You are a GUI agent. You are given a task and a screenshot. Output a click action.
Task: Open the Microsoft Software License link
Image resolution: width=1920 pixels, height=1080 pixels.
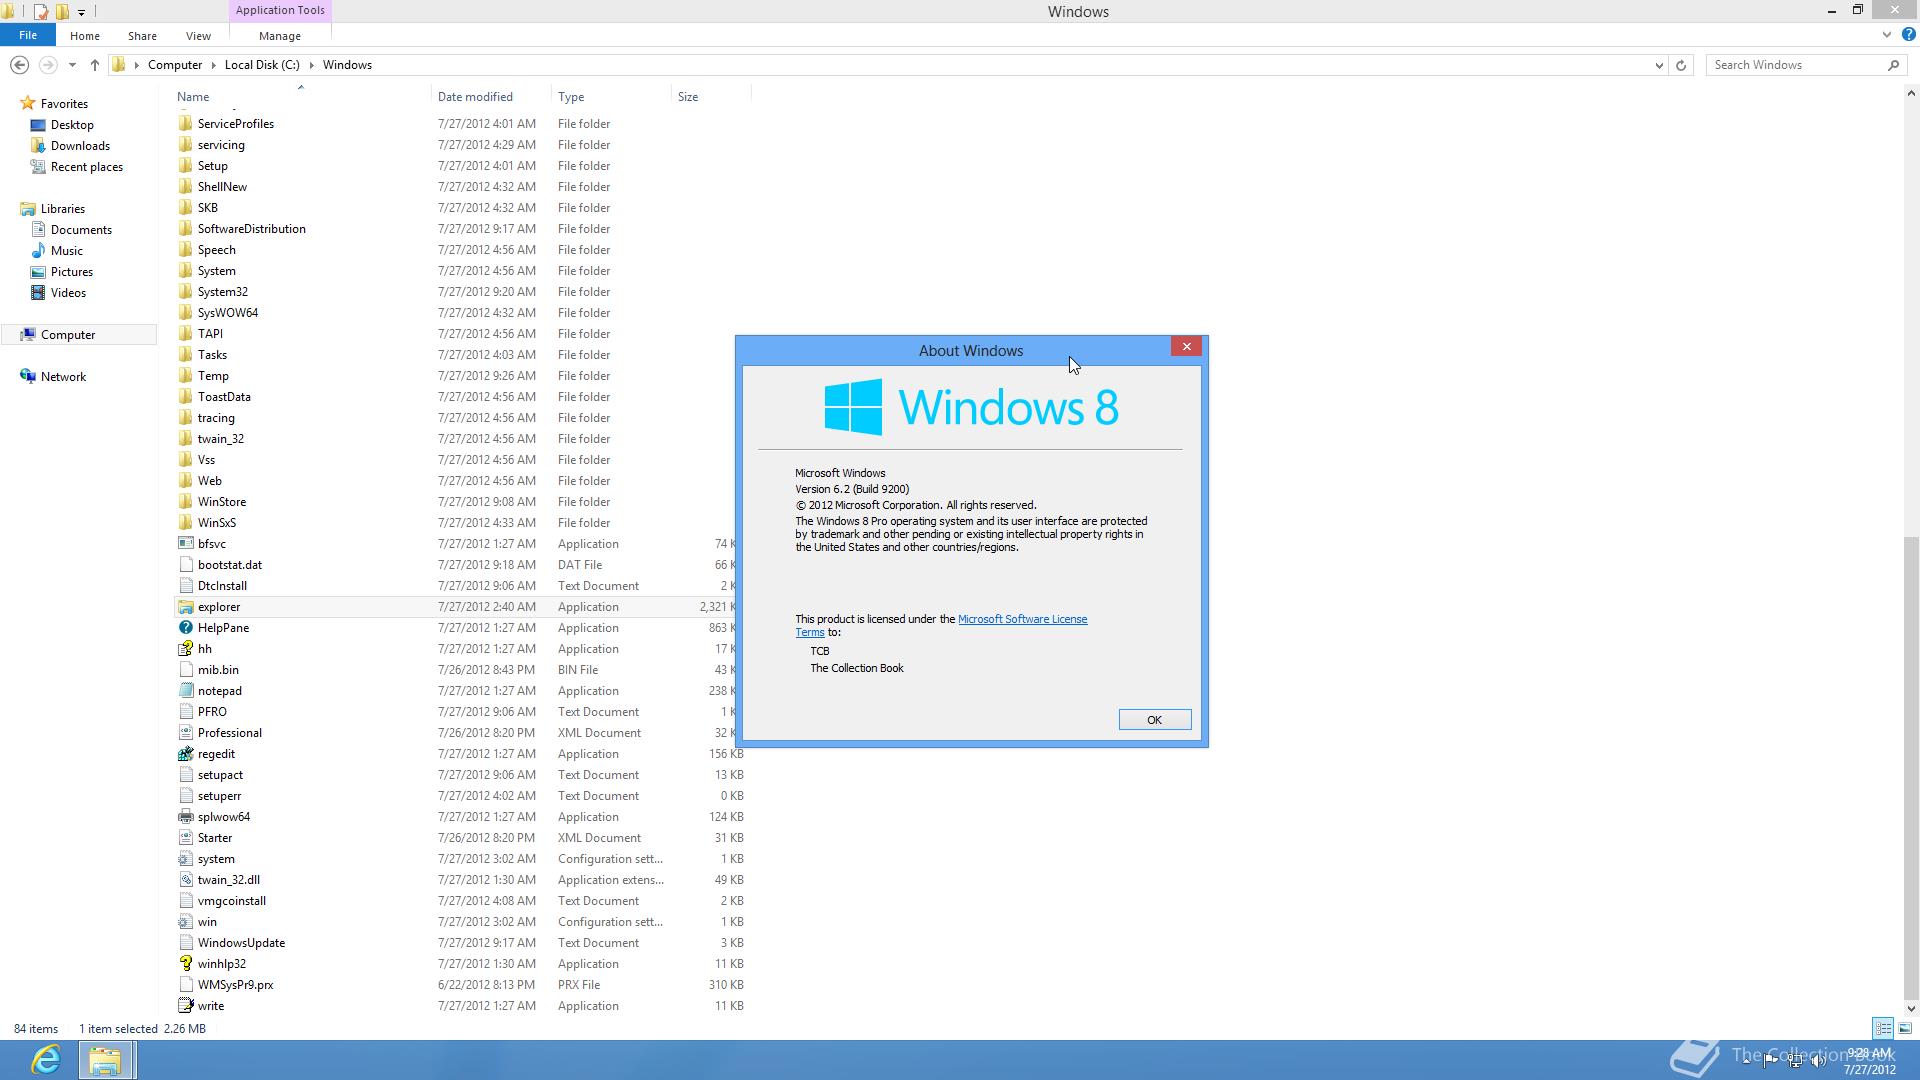pyautogui.click(x=1022, y=619)
